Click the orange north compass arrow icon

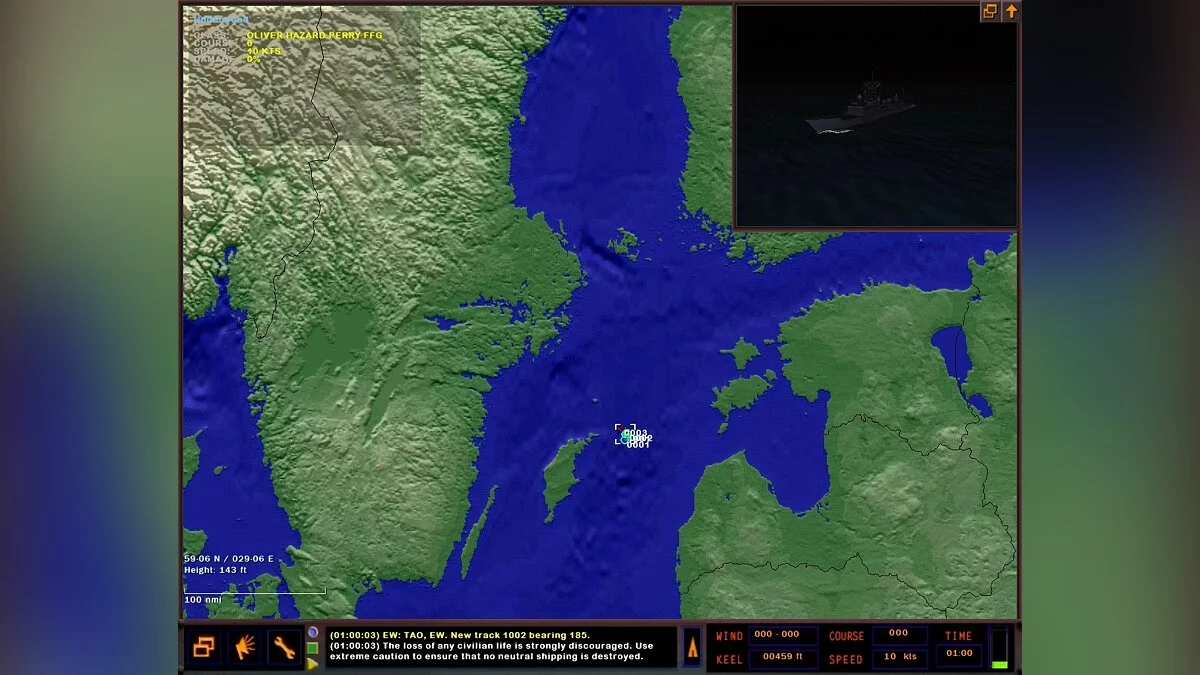click(692, 647)
